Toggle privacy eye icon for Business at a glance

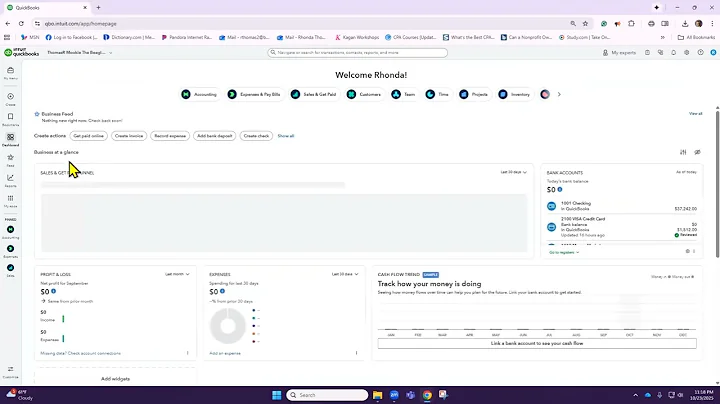tap(698, 152)
